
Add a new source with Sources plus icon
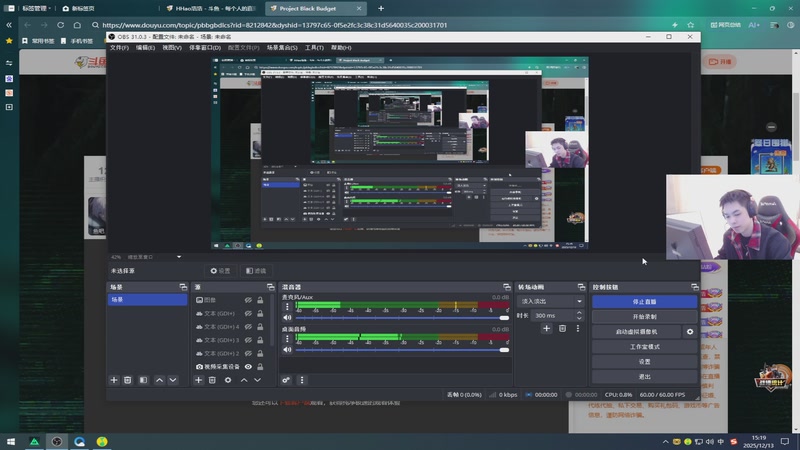(x=198, y=380)
